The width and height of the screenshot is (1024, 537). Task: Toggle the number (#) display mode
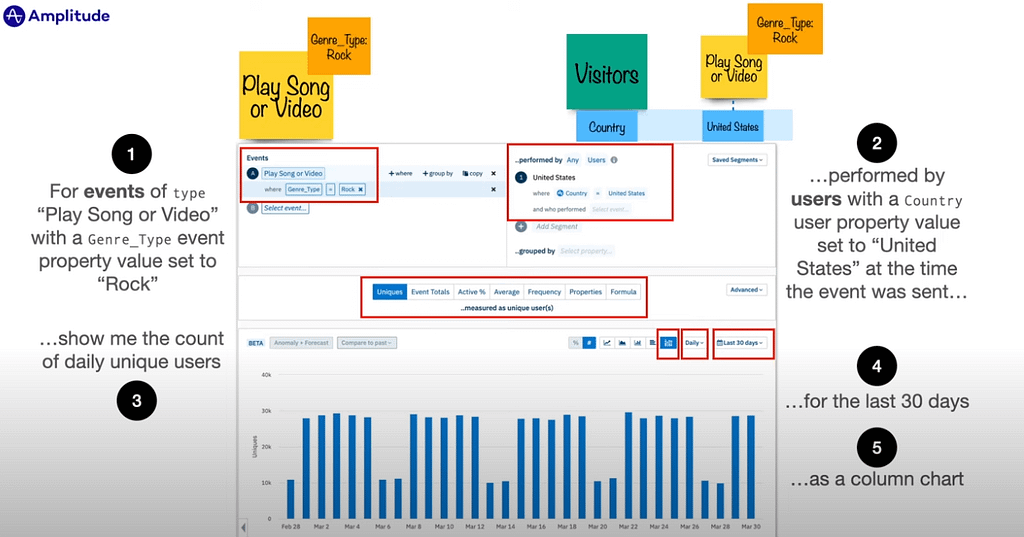point(589,343)
